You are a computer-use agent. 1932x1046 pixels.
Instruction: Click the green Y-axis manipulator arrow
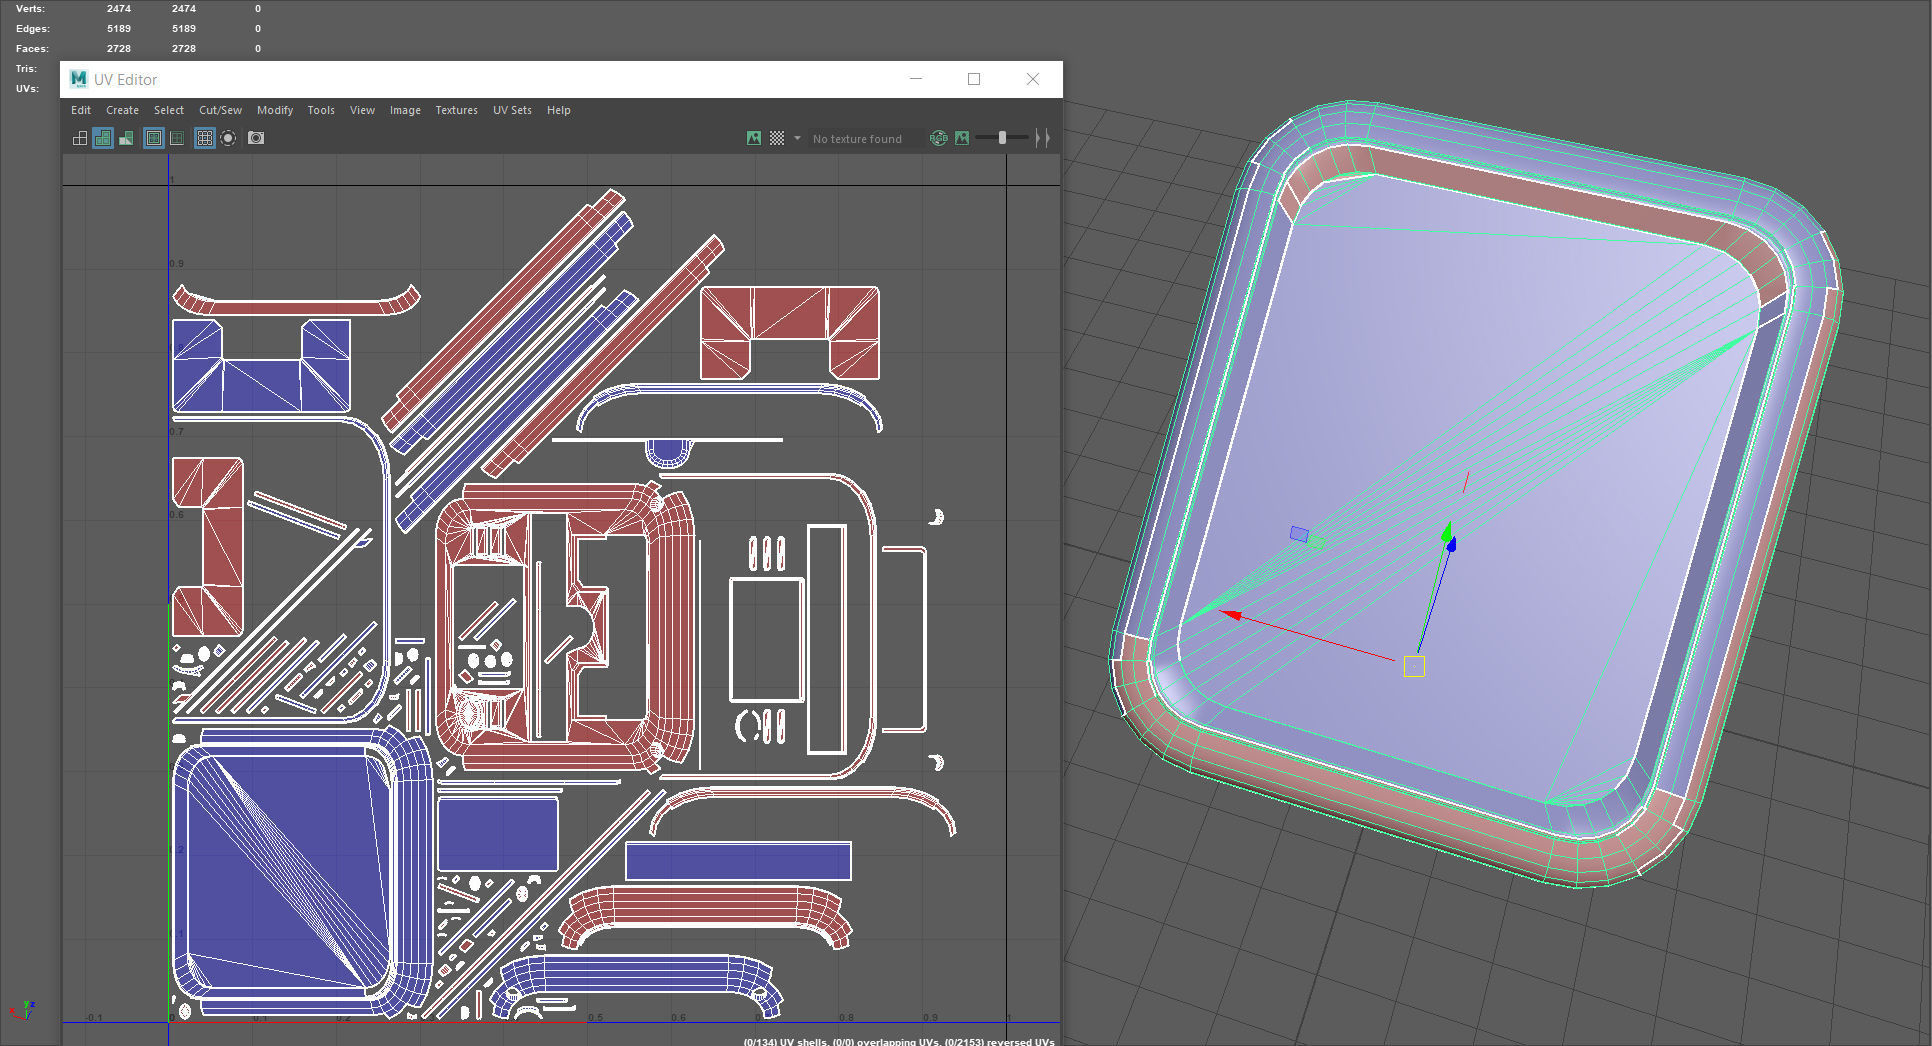point(1446,531)
